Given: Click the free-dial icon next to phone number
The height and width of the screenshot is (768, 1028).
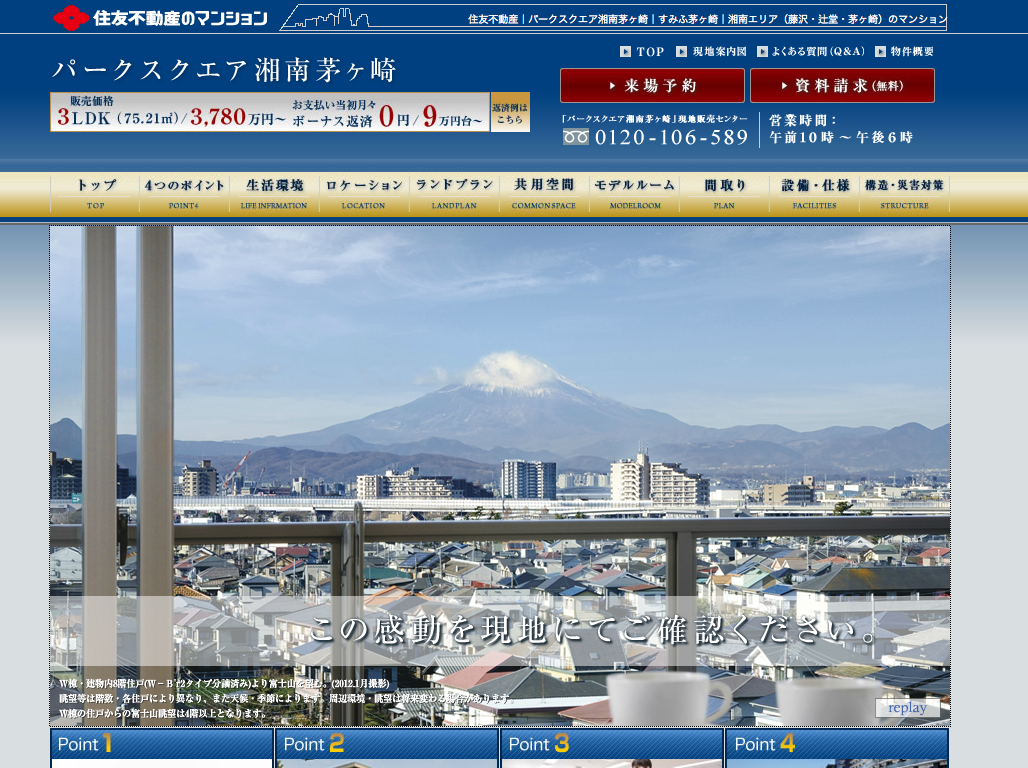Looking at the screenshot, I should (576, 138).
